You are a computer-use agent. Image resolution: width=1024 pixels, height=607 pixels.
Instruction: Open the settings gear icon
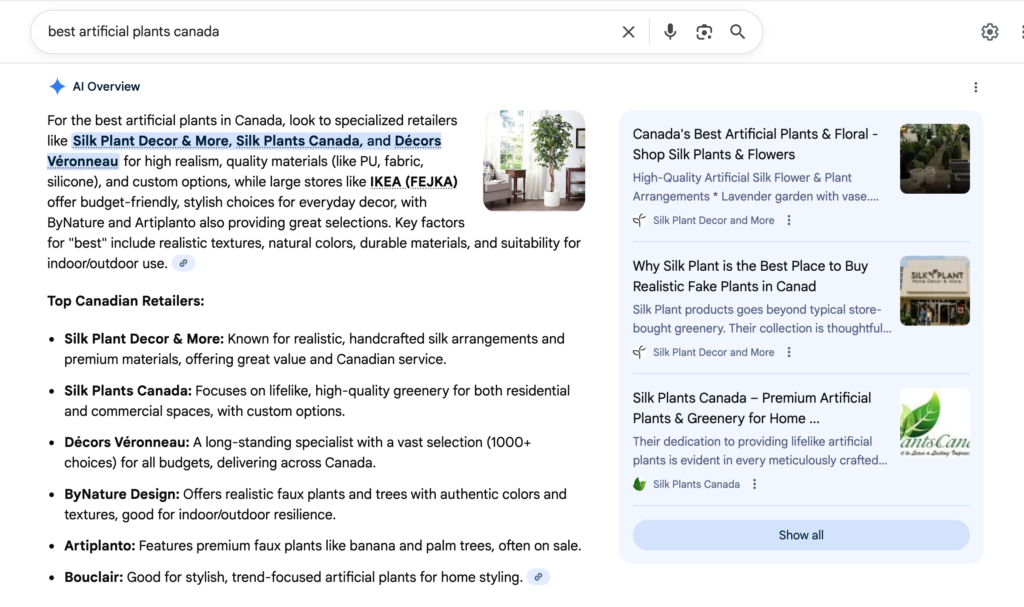click(x=989, y=32)
